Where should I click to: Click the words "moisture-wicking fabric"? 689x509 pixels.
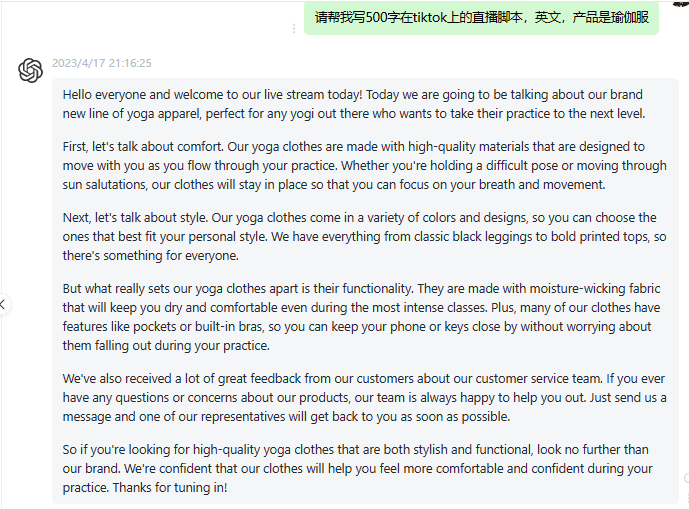tap(595, 289)
